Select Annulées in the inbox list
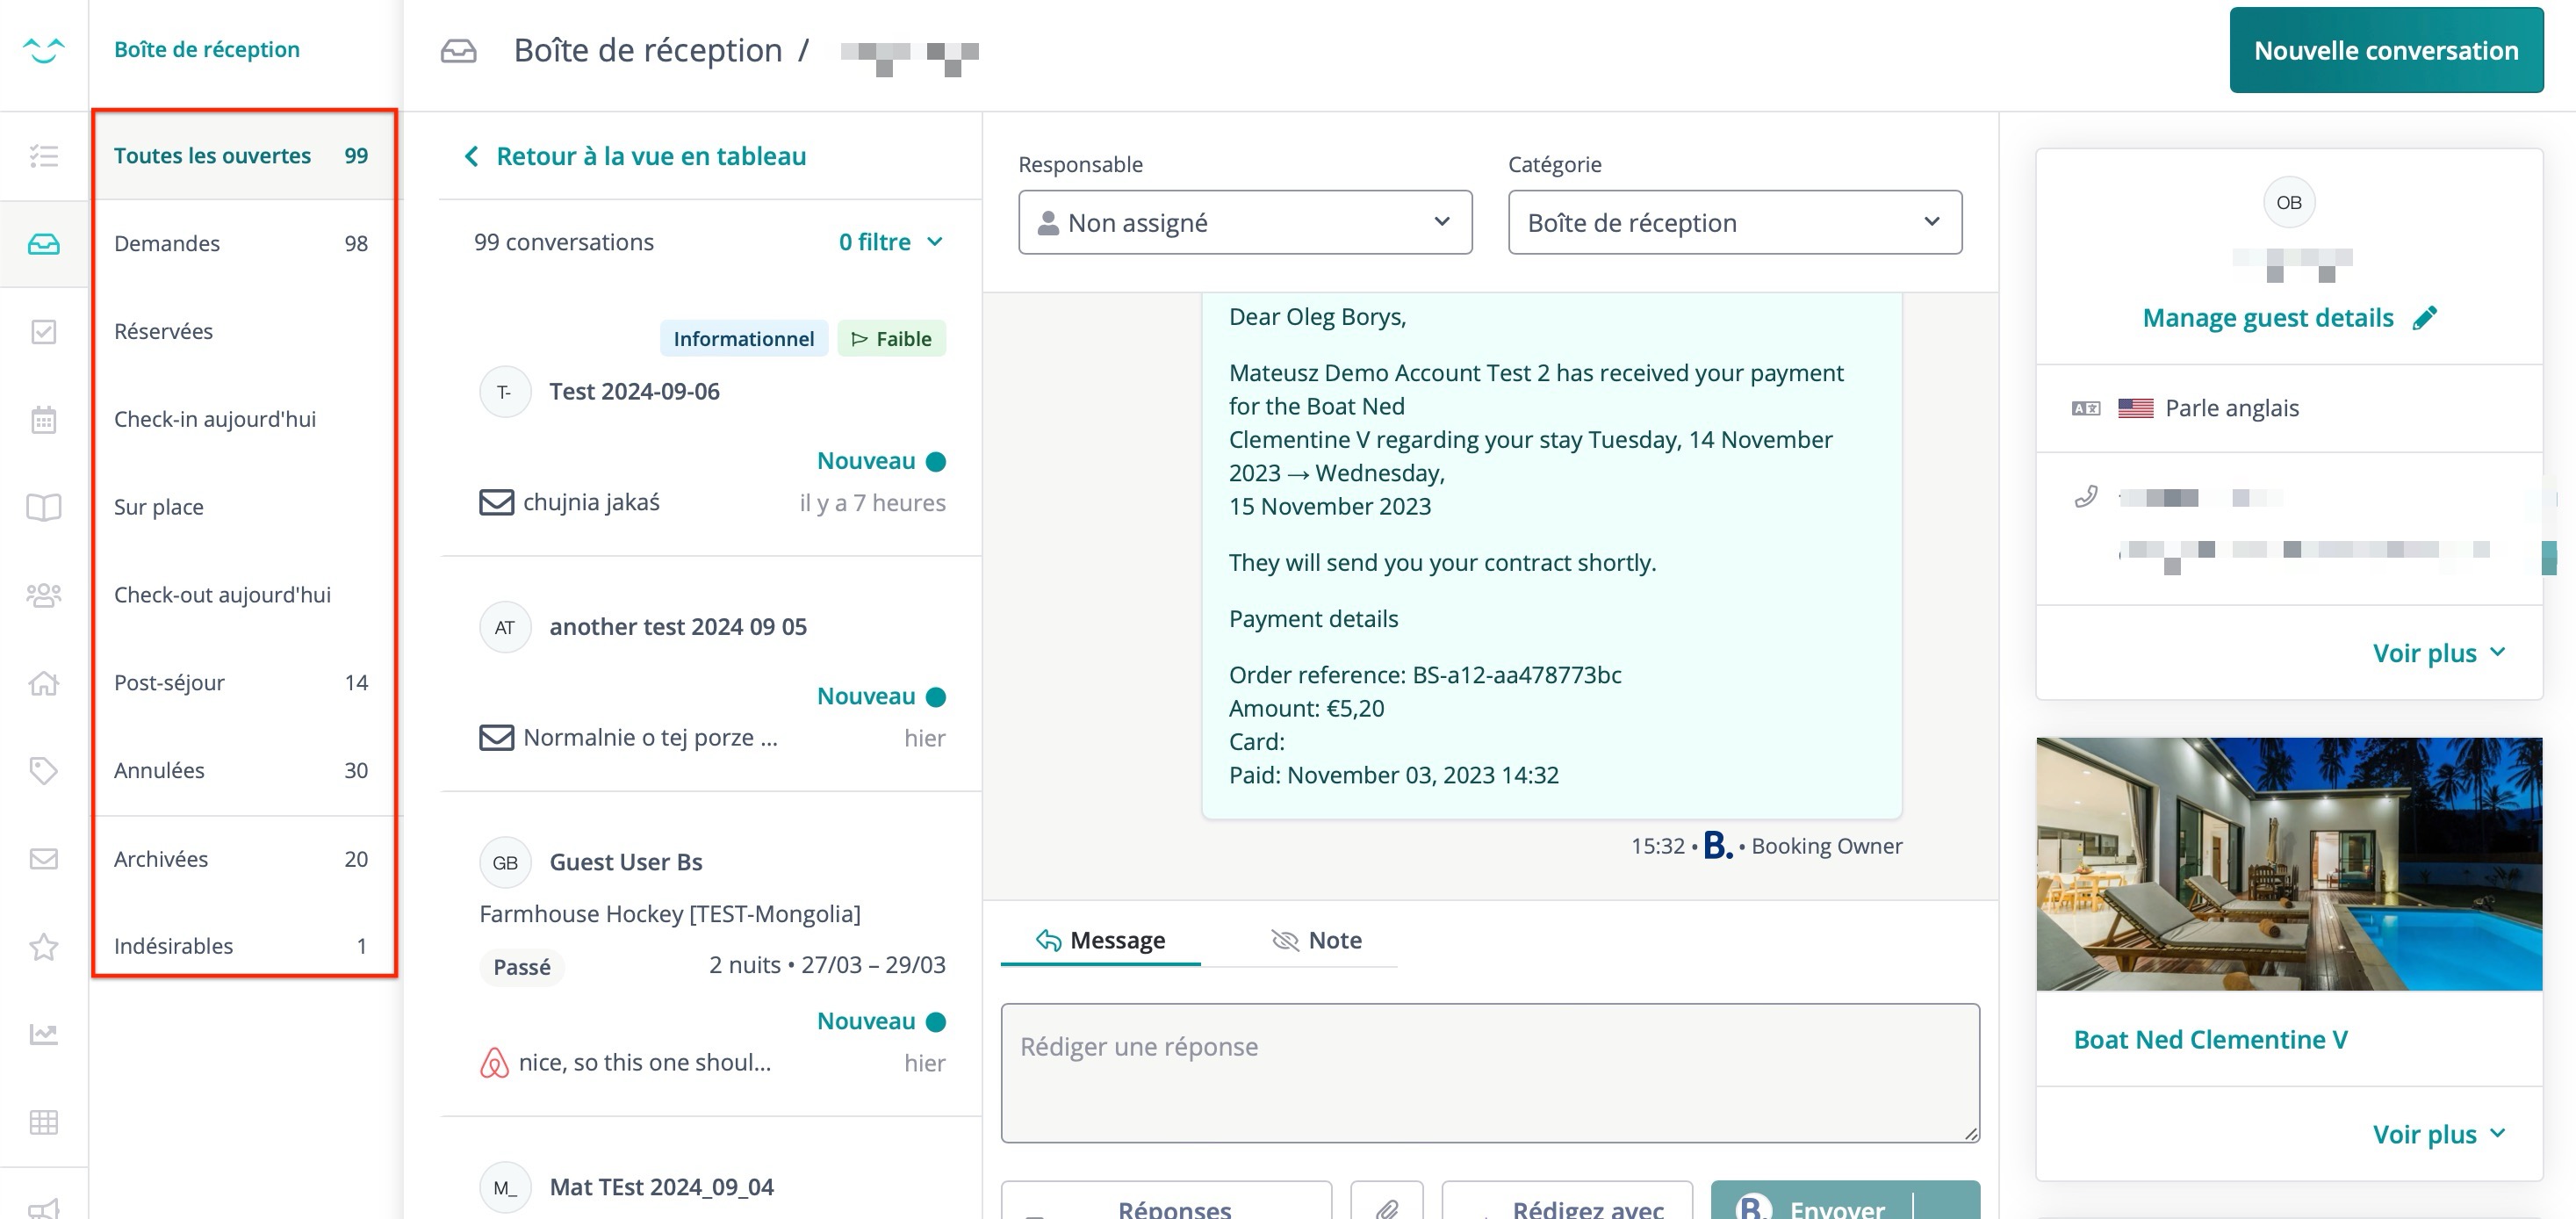 tap(160, 770)
